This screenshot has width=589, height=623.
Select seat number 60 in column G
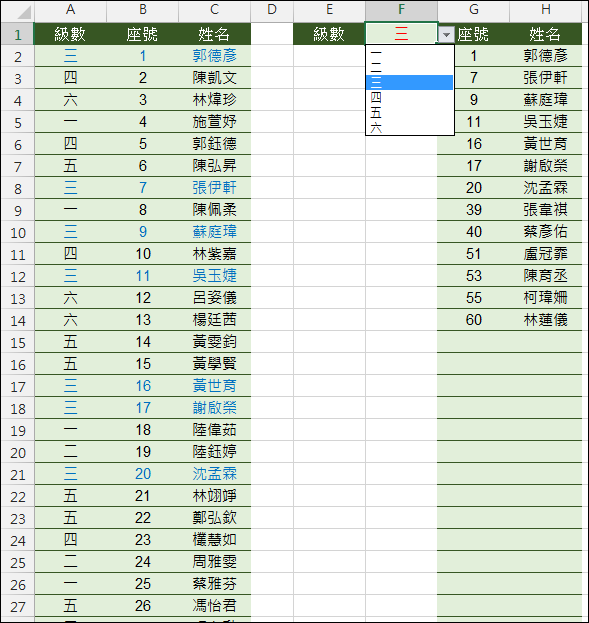[473, 320]
